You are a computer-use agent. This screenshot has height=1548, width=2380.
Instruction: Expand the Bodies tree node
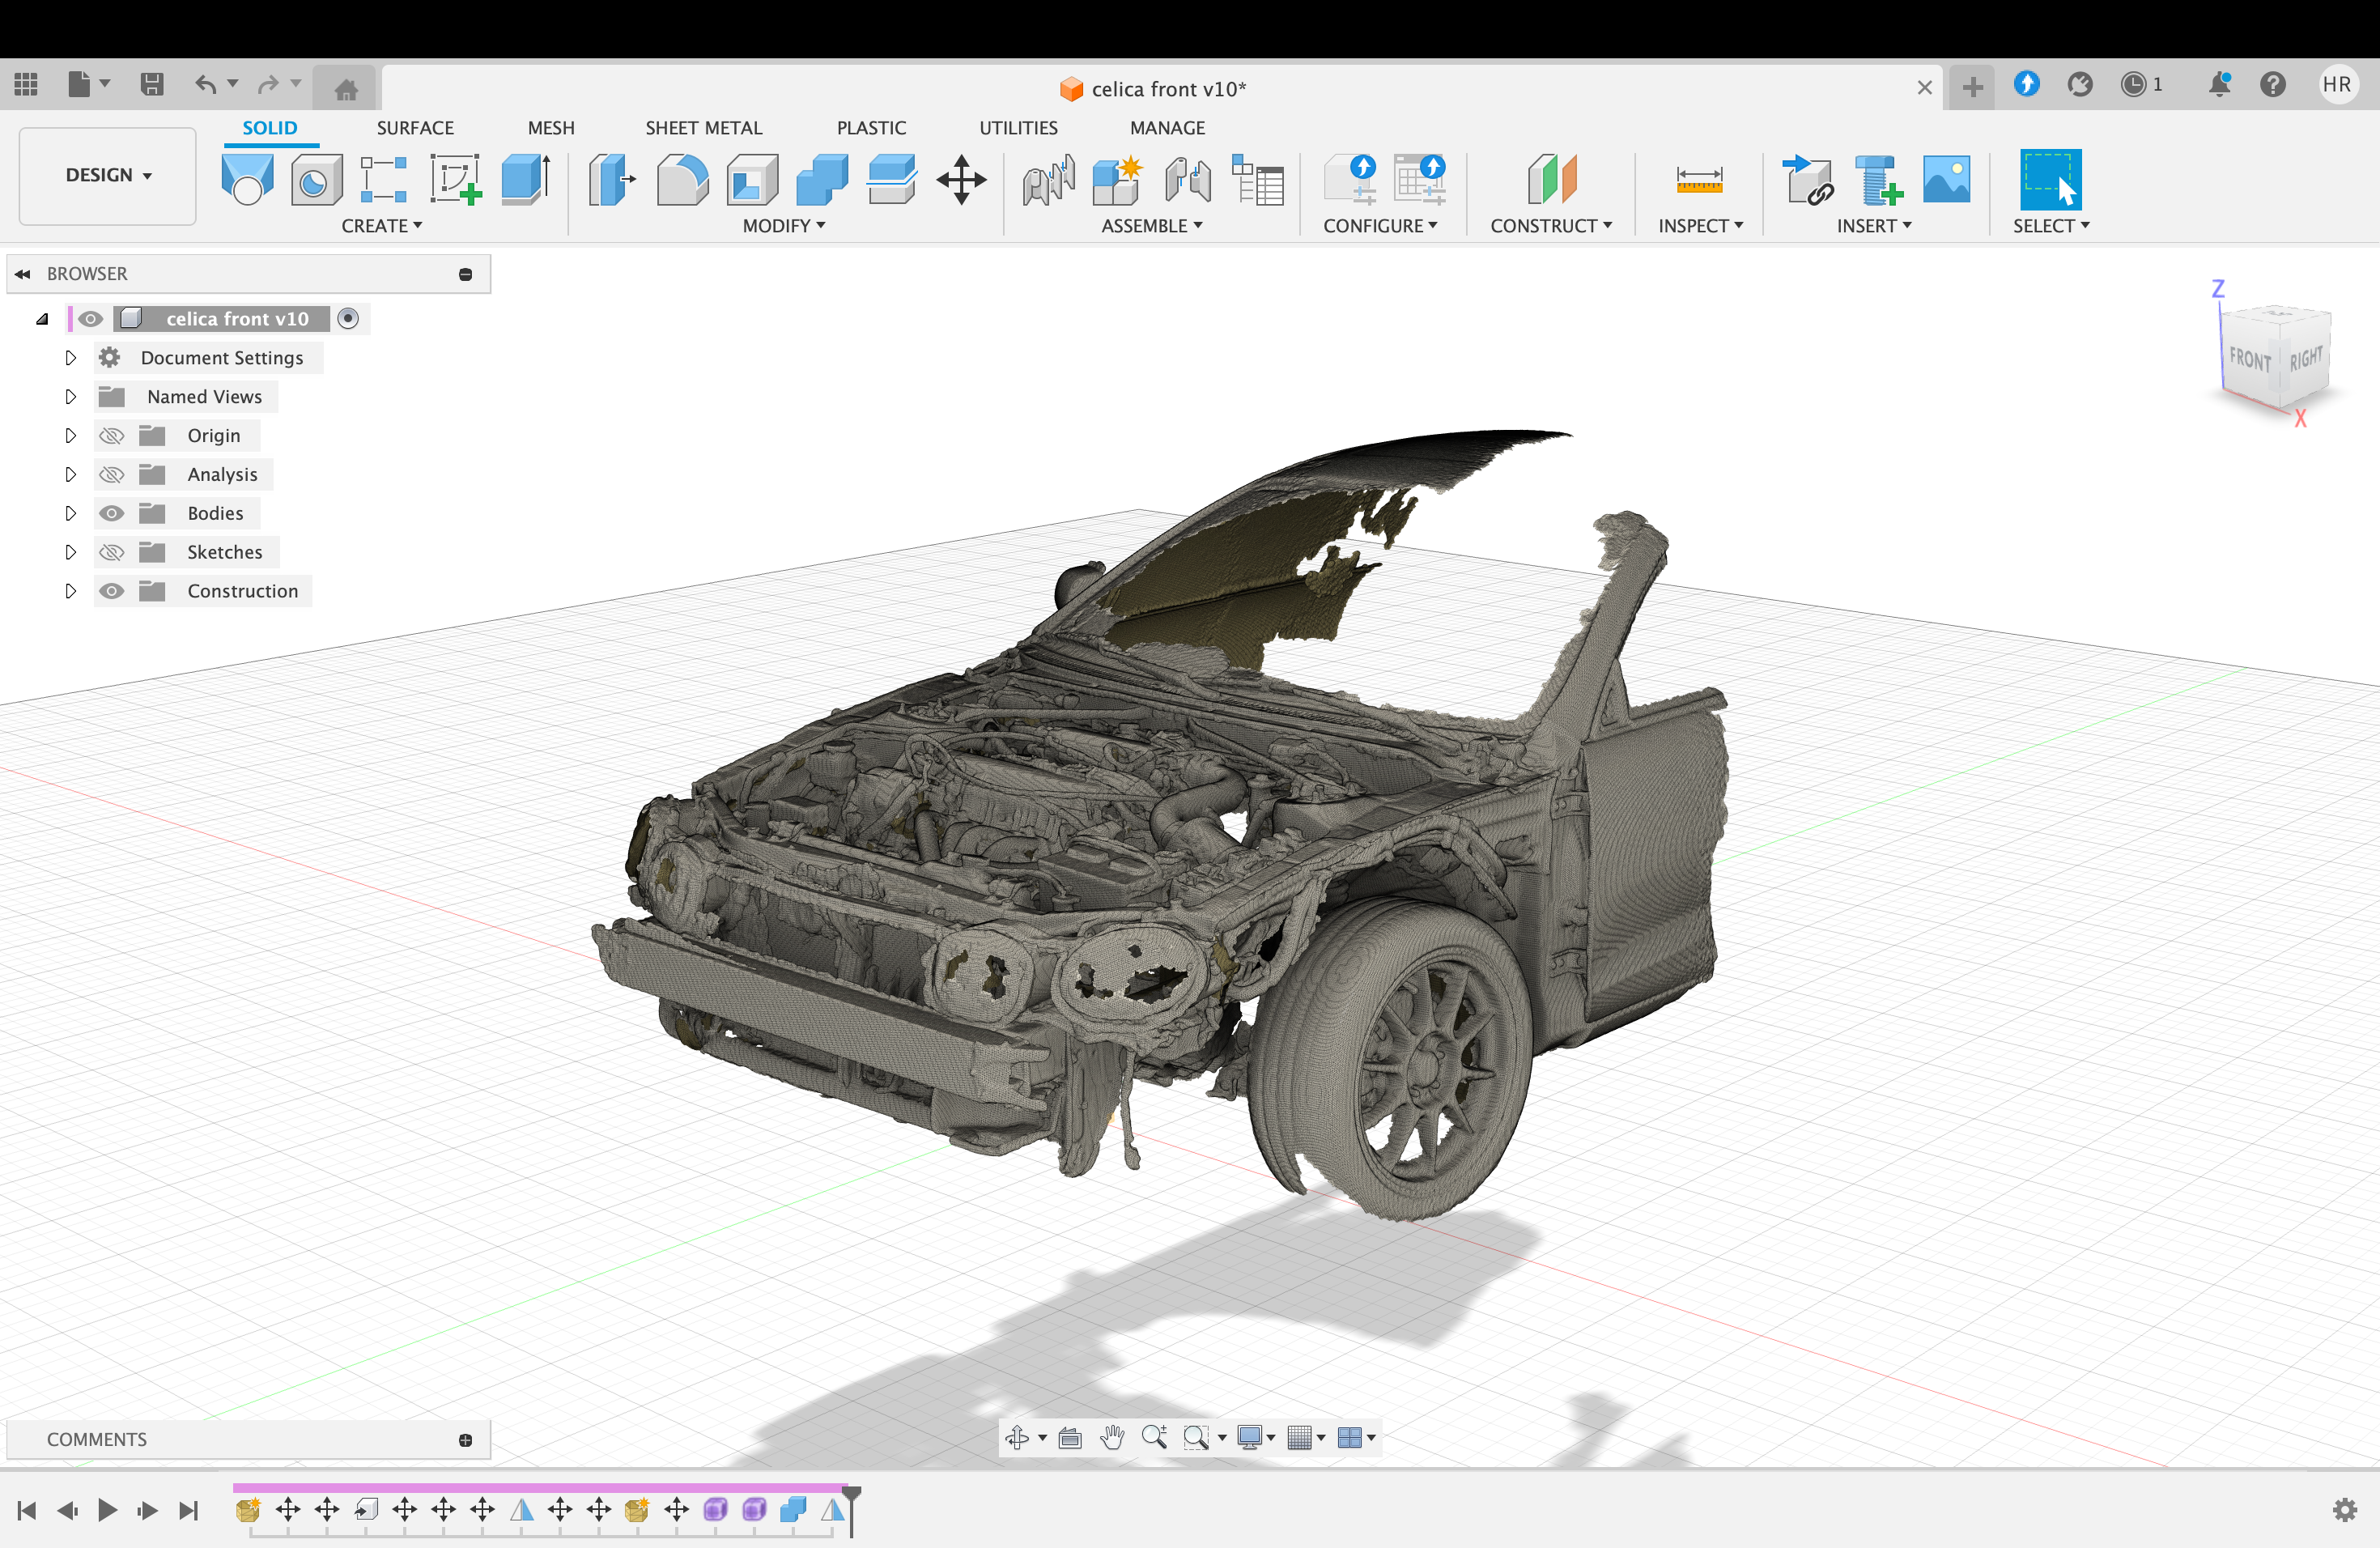click(70, 513)
